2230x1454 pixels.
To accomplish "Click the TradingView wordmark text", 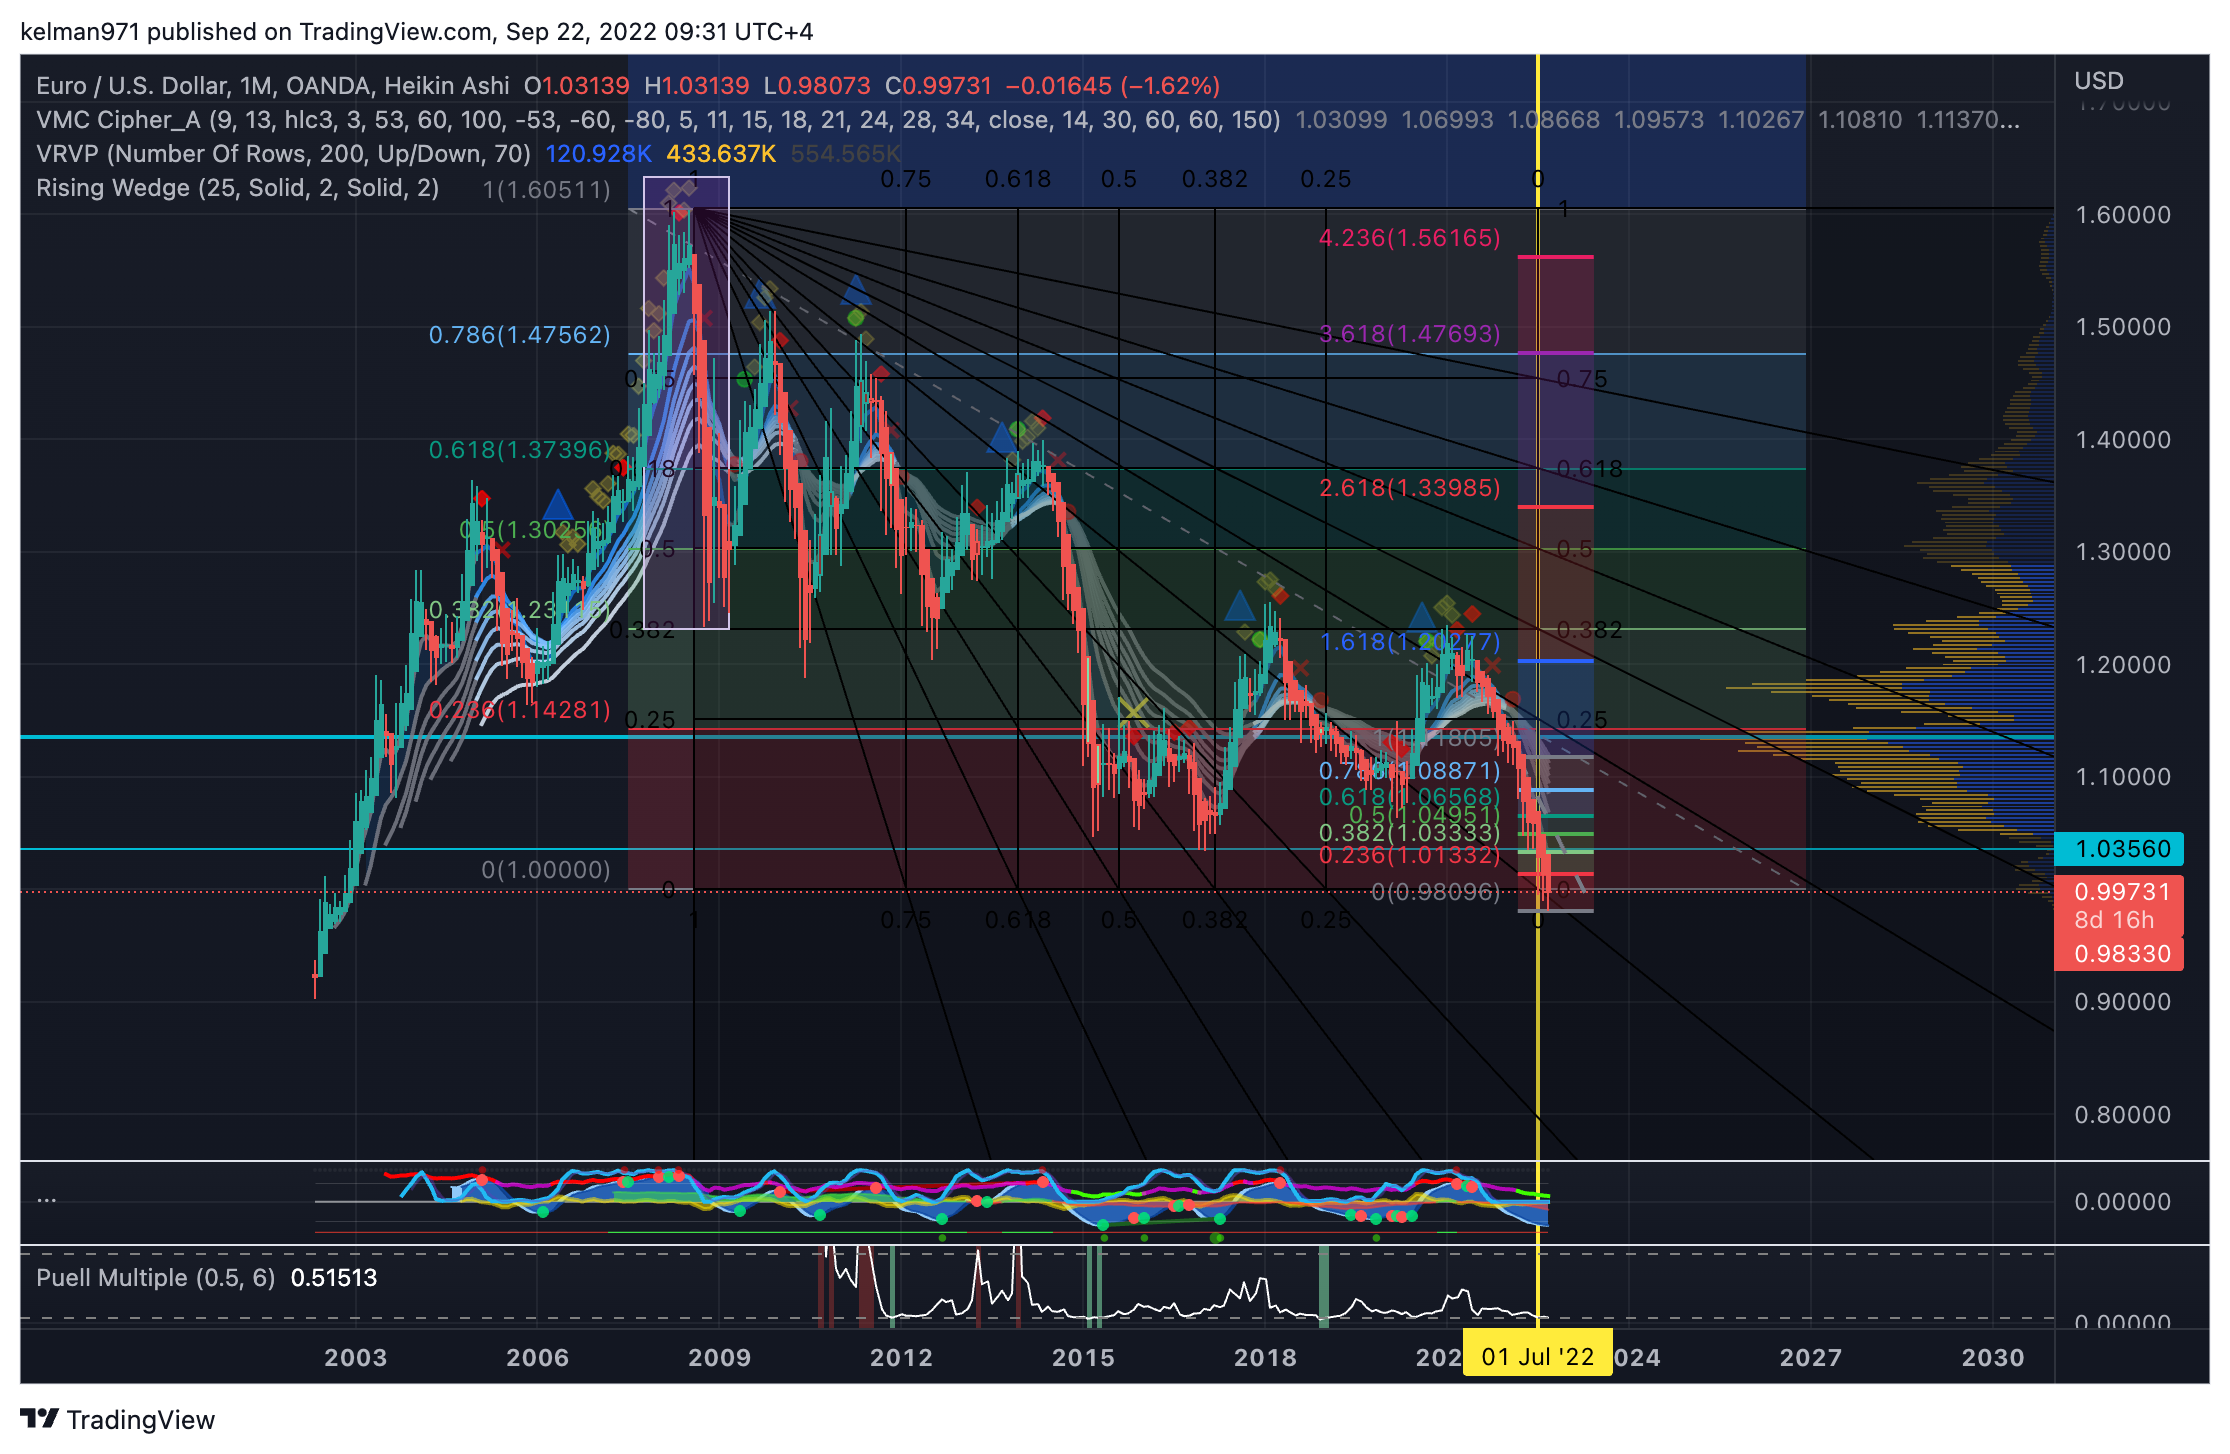I will 141,1420.
